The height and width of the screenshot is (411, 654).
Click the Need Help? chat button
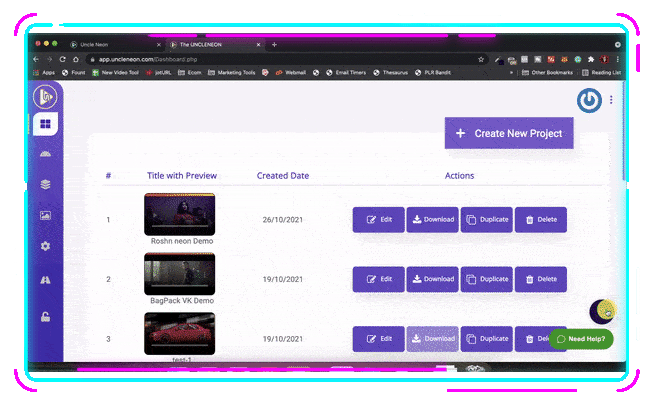pyautogui.click(x=581, y=339)
